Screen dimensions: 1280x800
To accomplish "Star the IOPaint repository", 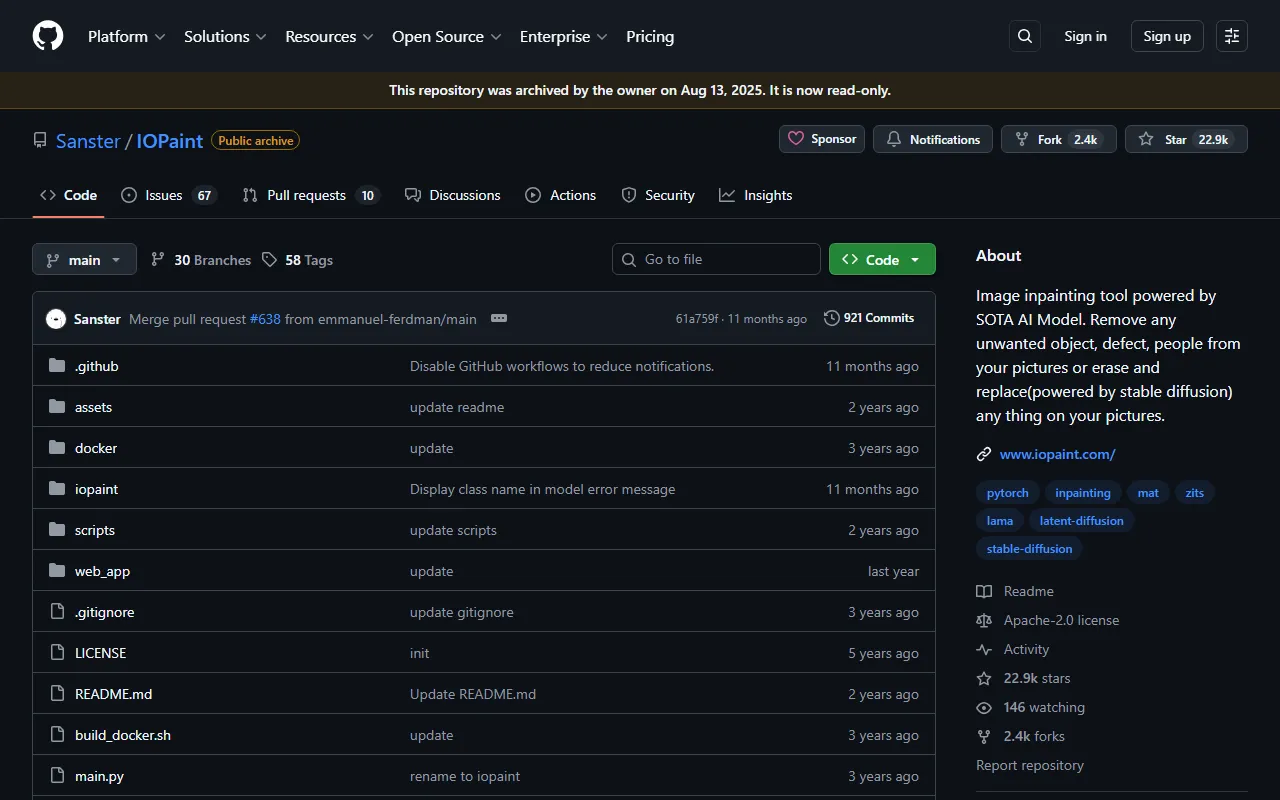I will (x=1185, y=139).
